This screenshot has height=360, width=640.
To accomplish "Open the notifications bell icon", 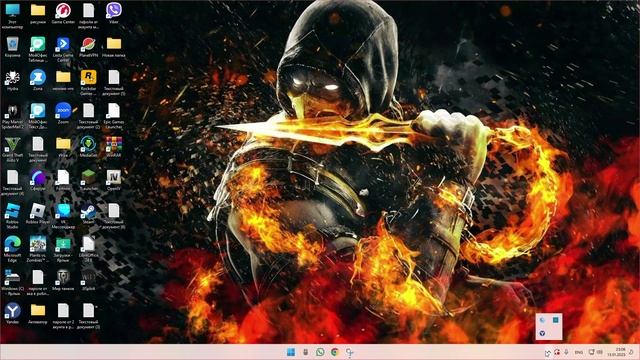I will tap(631, 352).
